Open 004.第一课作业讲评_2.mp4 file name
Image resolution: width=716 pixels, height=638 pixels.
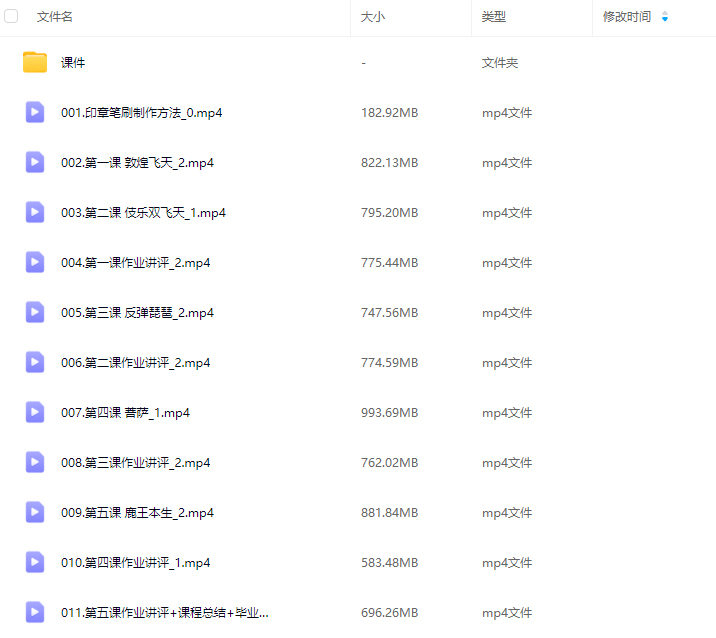(135, 263)
